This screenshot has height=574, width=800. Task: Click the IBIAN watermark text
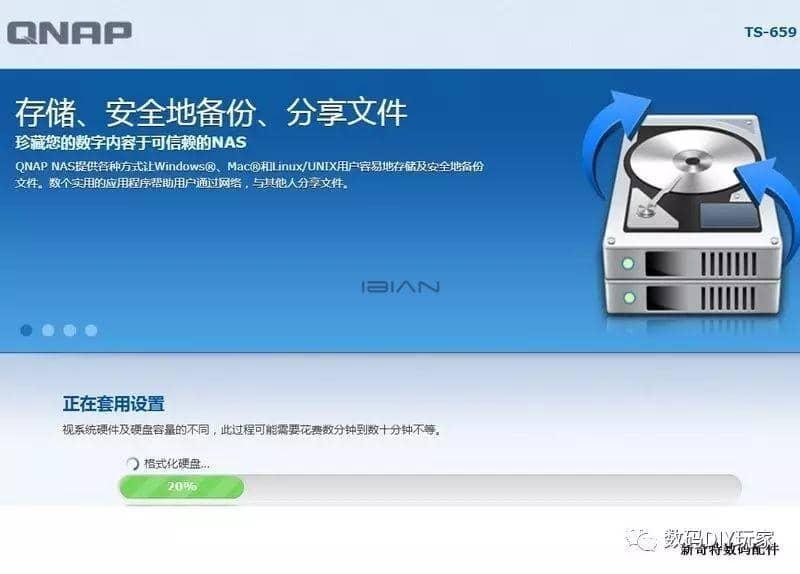[x=401, y=287]
